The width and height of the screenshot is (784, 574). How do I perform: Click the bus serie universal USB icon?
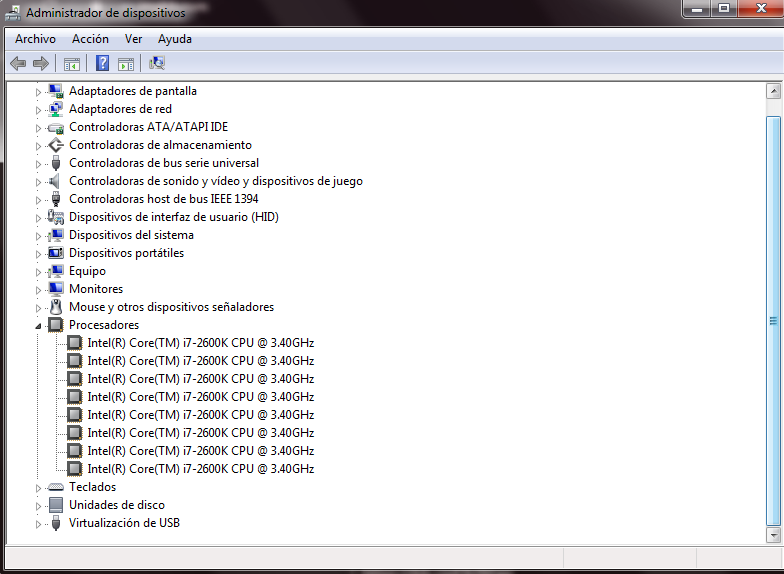coord(56,163)
